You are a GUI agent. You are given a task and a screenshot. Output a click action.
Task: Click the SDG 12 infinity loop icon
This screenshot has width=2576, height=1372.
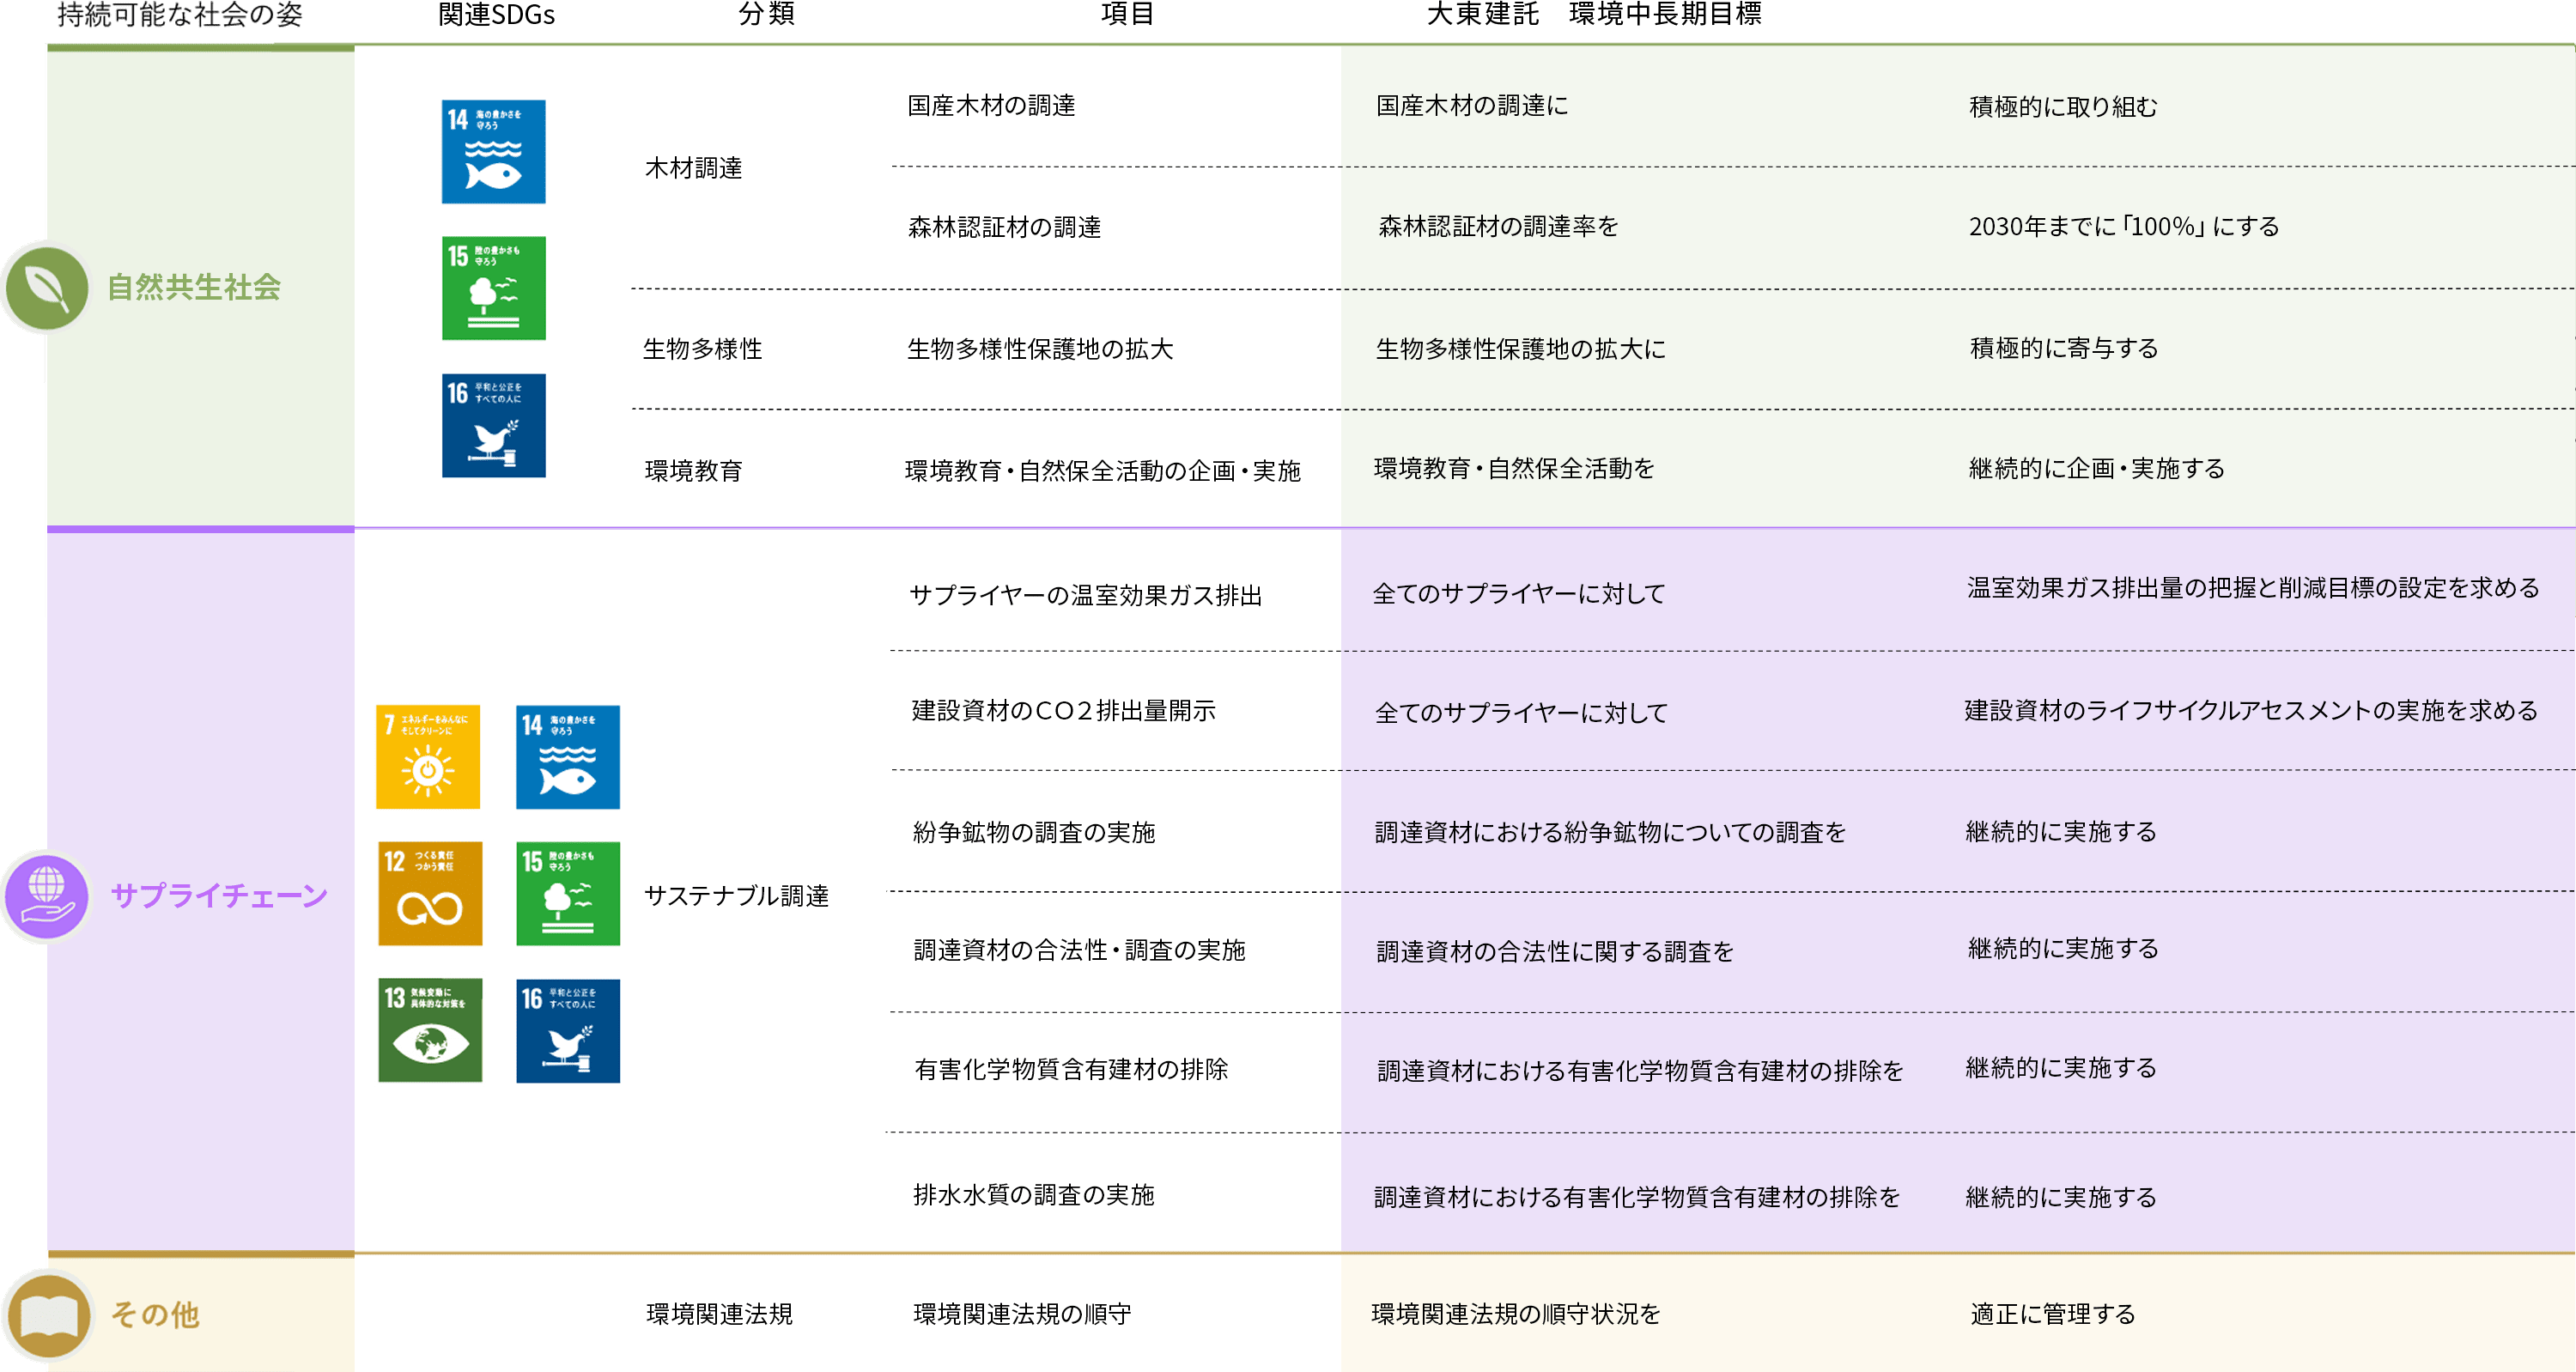click(x=430, y=894)
